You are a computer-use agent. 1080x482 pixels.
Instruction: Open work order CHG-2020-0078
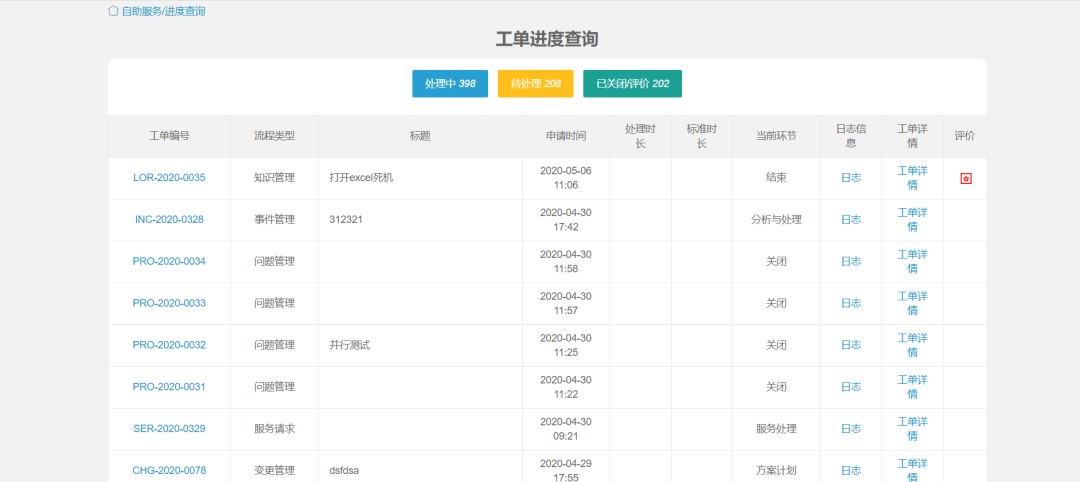(169, 470)
